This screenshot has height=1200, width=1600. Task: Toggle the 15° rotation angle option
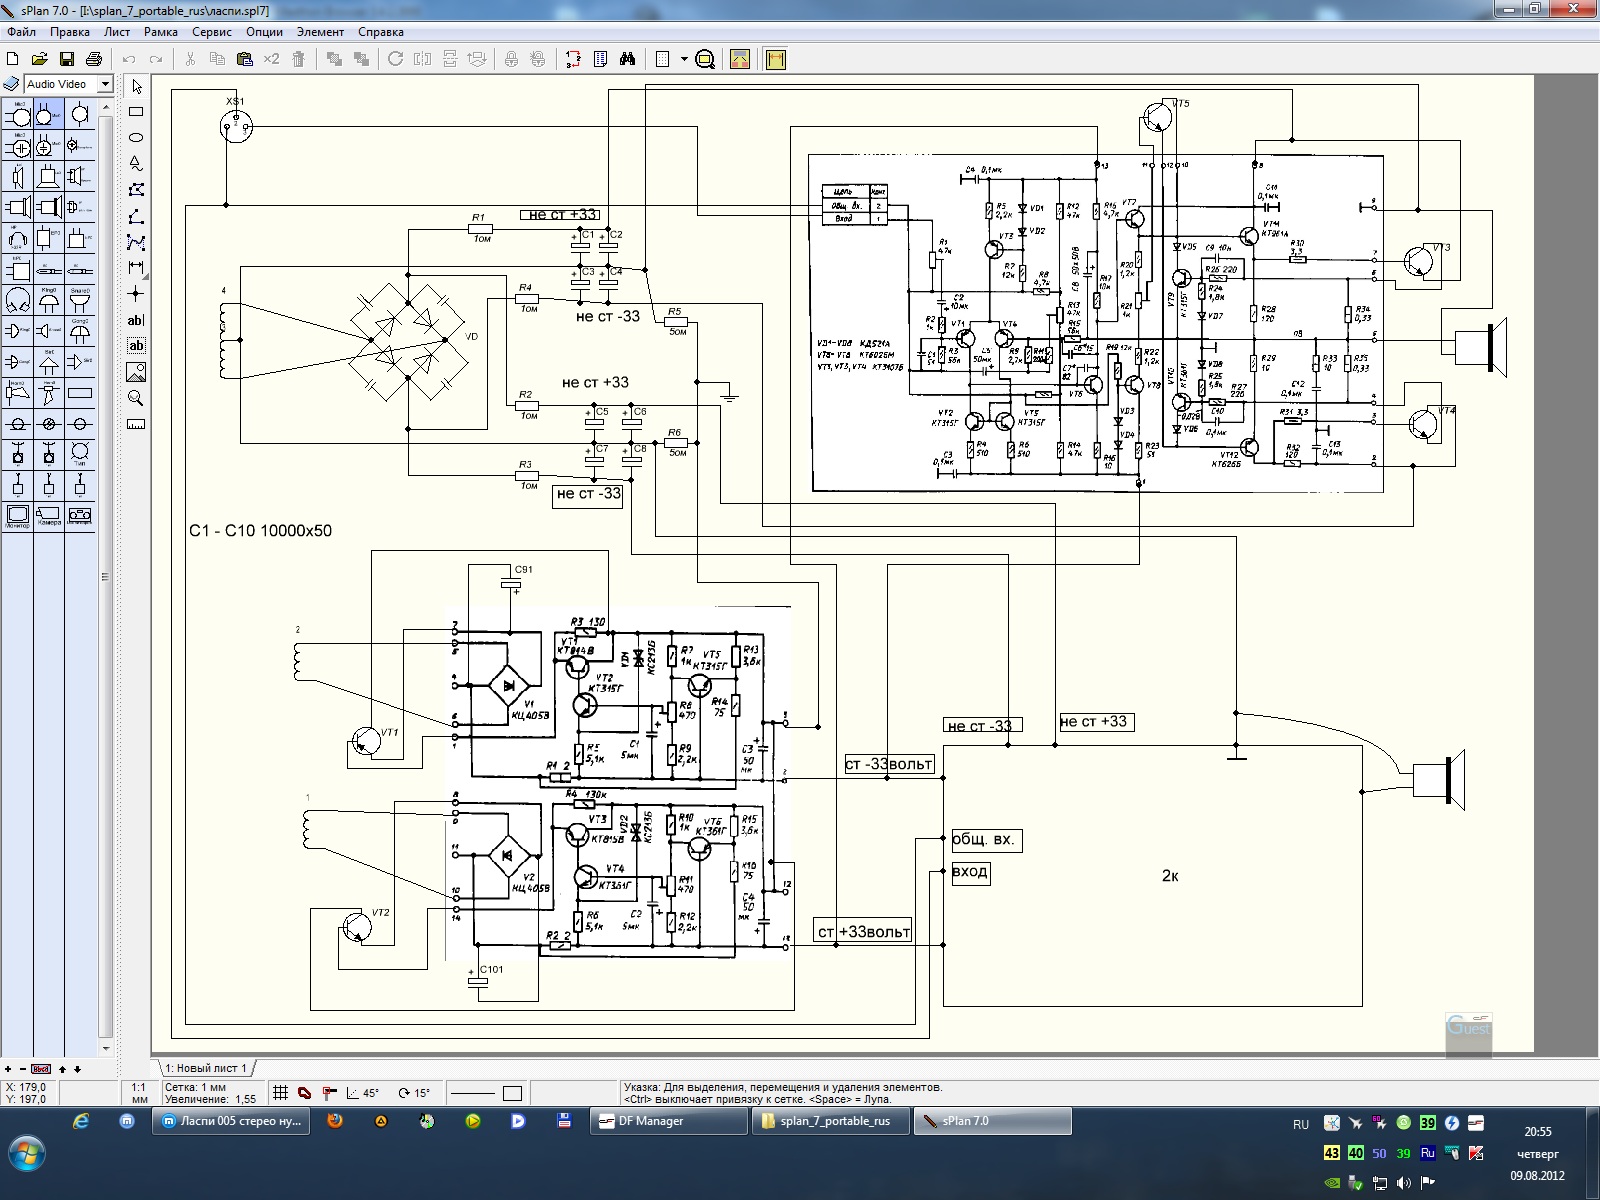414,1093
